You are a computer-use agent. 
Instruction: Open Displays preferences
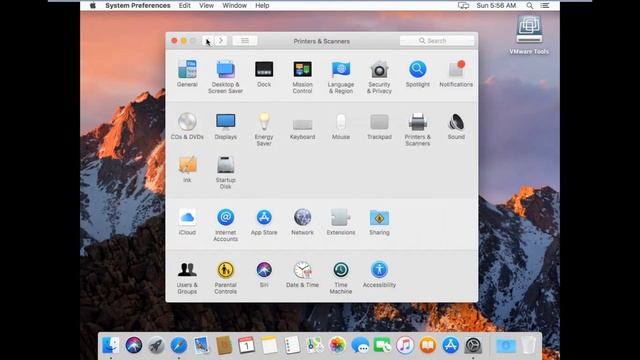click(225, 126)
